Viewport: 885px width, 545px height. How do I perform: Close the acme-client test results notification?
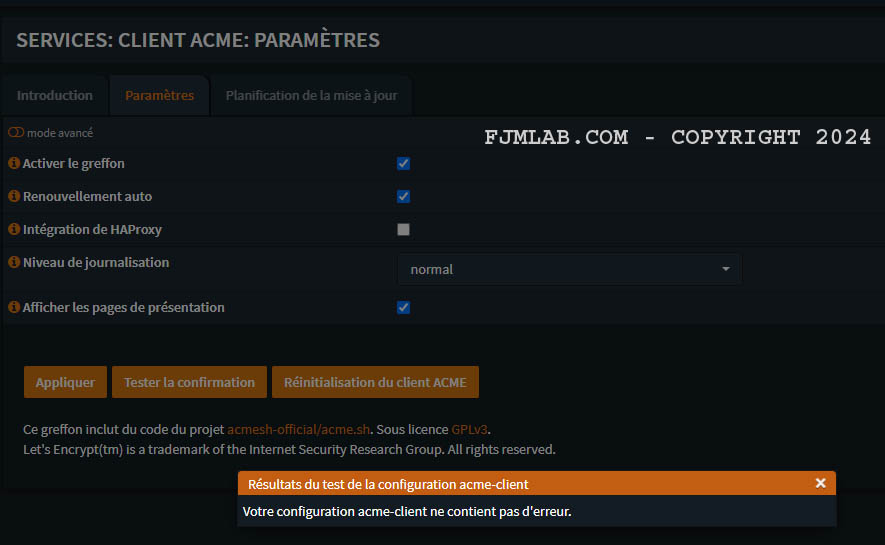pos(820,483)
